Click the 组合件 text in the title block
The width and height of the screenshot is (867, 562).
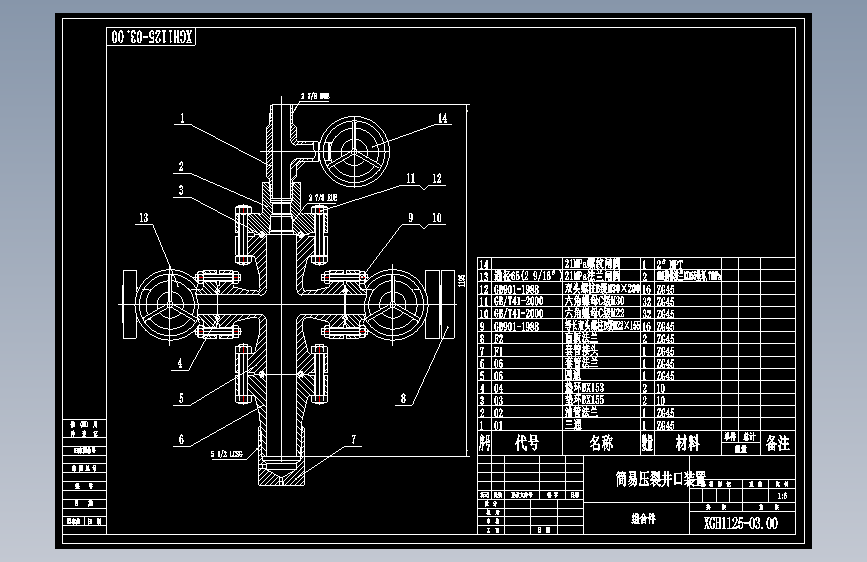(644, 519)
